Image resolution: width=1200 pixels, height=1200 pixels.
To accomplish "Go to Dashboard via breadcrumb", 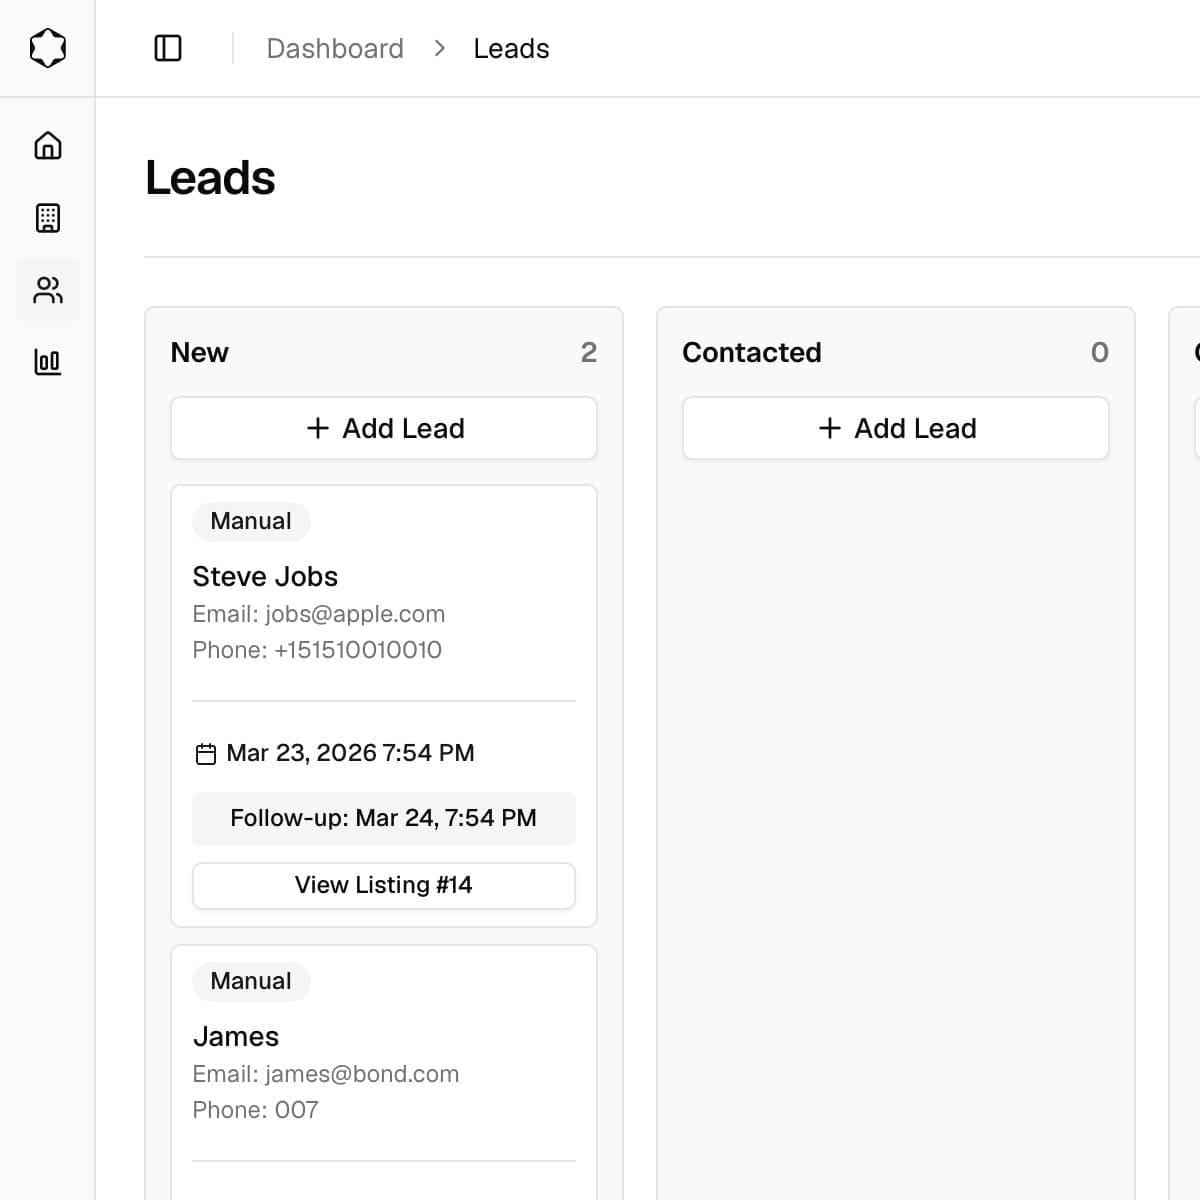I will [335, 48].
